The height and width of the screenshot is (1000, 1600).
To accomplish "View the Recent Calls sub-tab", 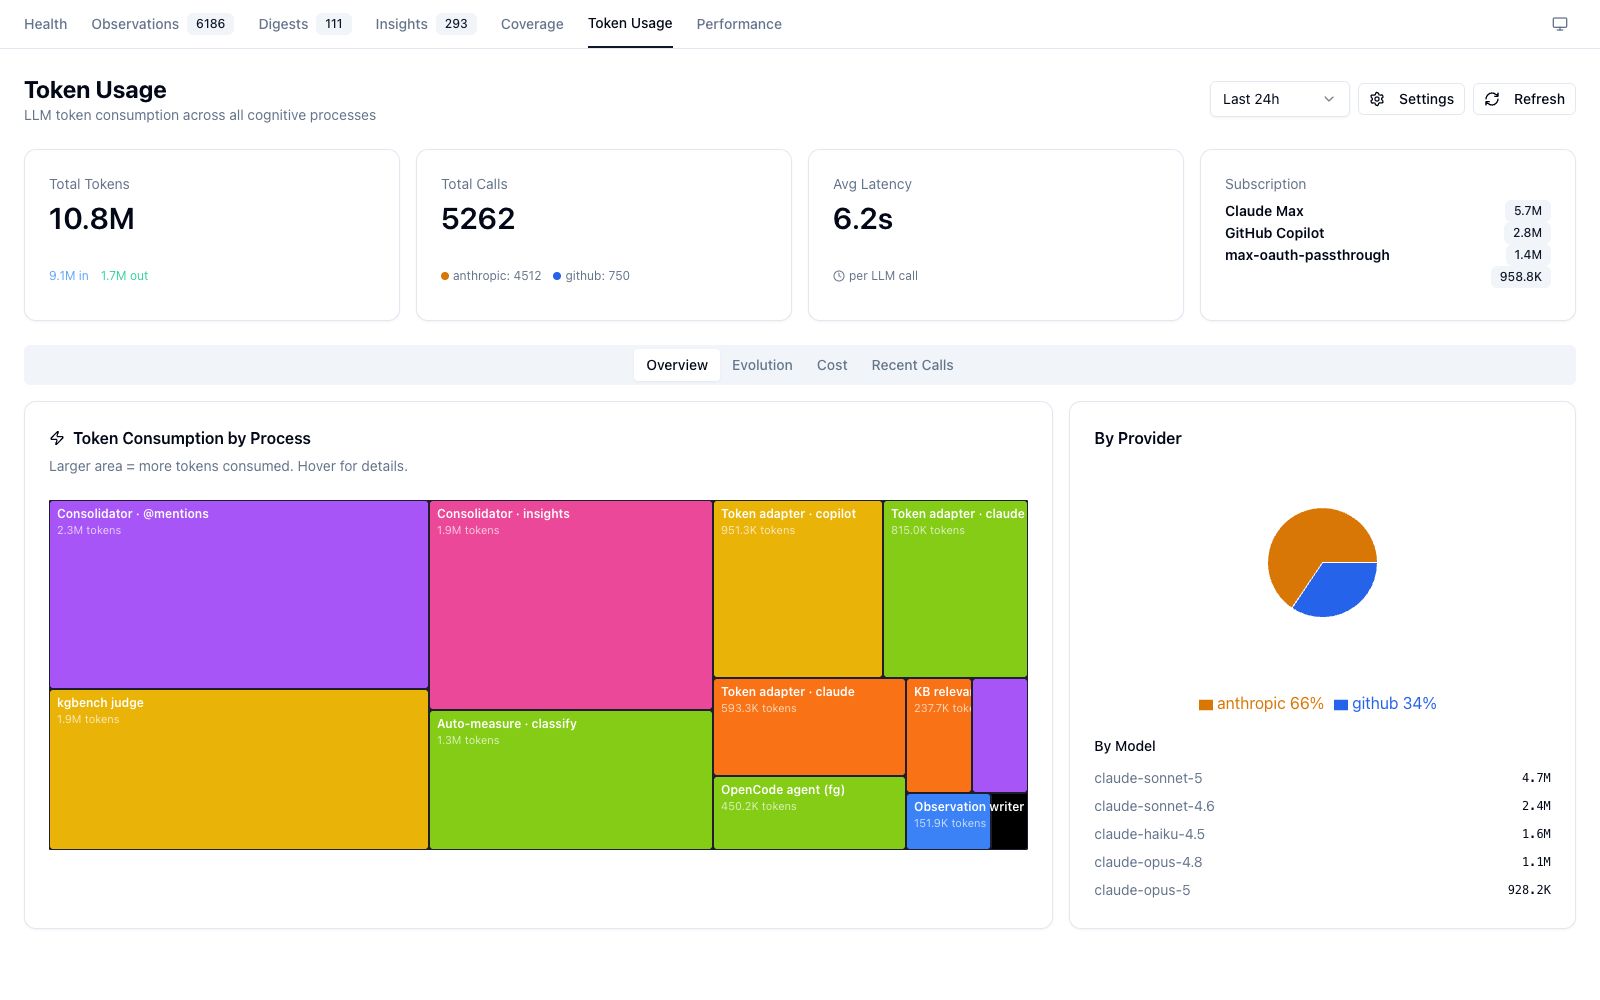I will click(912, 365).
